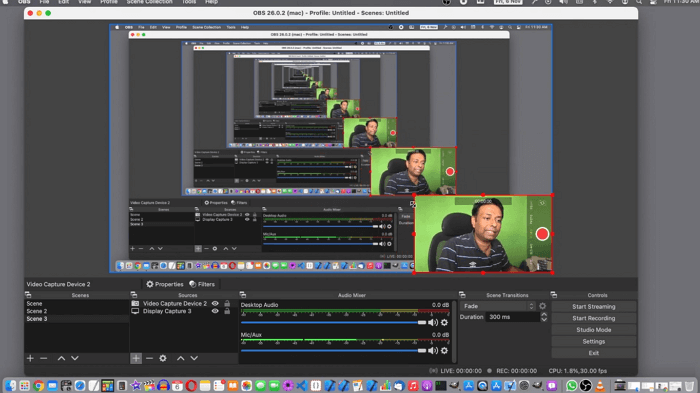Move the selected source up in Sources
The width and height of the screenshot is (700, 393).
pos(180,358)
